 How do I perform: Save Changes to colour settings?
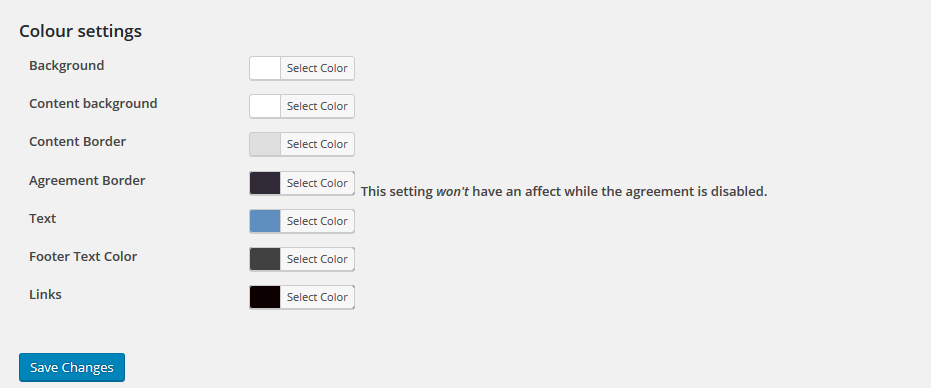pos(72,367)
